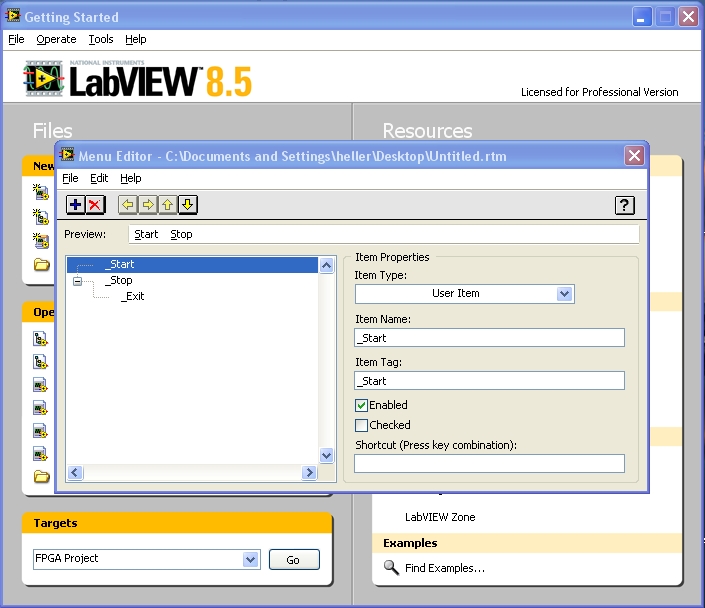Screen dimensions: 705x608
Task: Click the Getting Started title bar icon
Action: pos(13,16)
